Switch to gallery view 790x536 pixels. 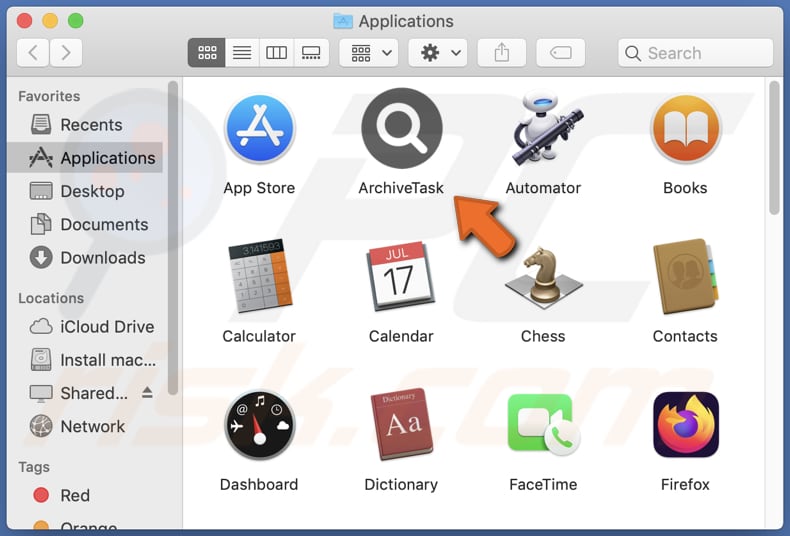[311, 52]
